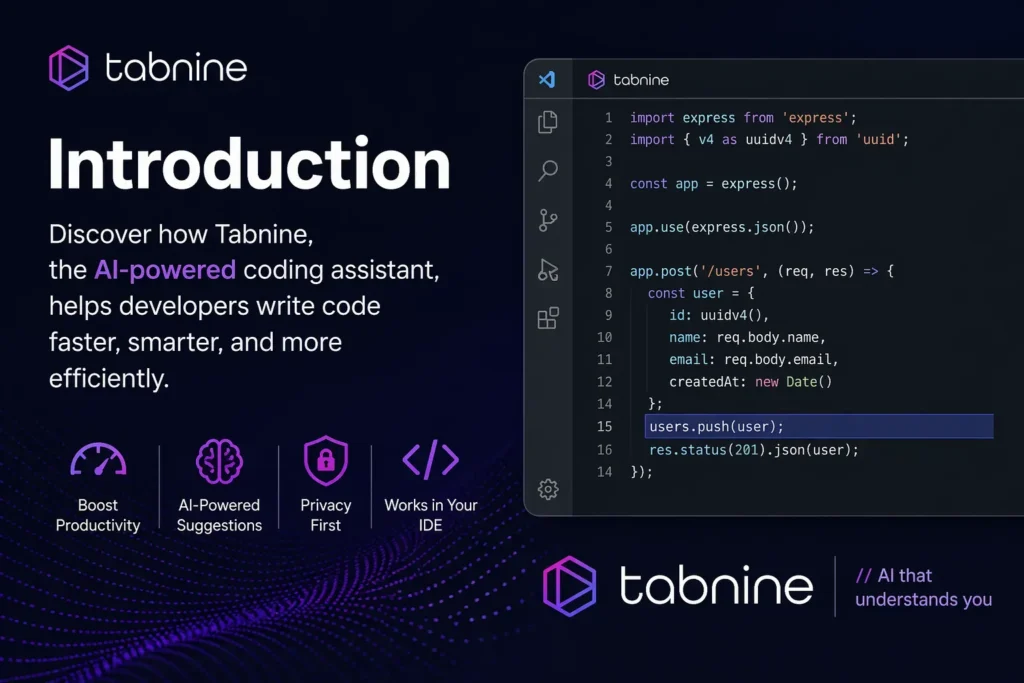Click the Privacy First label
The height and width of the screenshot is (683, 1024).
click(325, 515)
